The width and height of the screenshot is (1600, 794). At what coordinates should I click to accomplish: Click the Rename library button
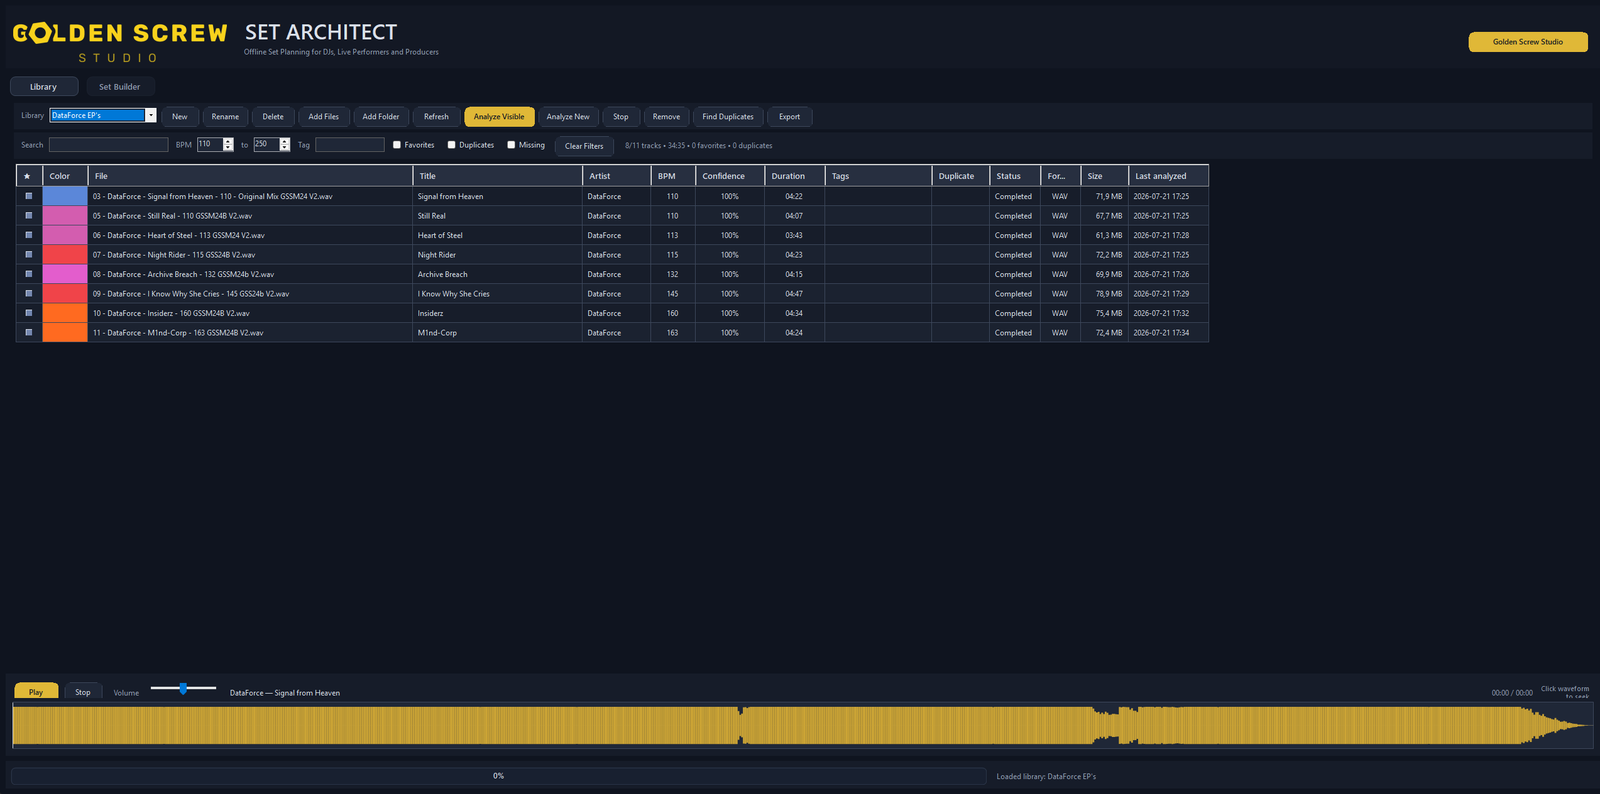[x=225, y=117]
